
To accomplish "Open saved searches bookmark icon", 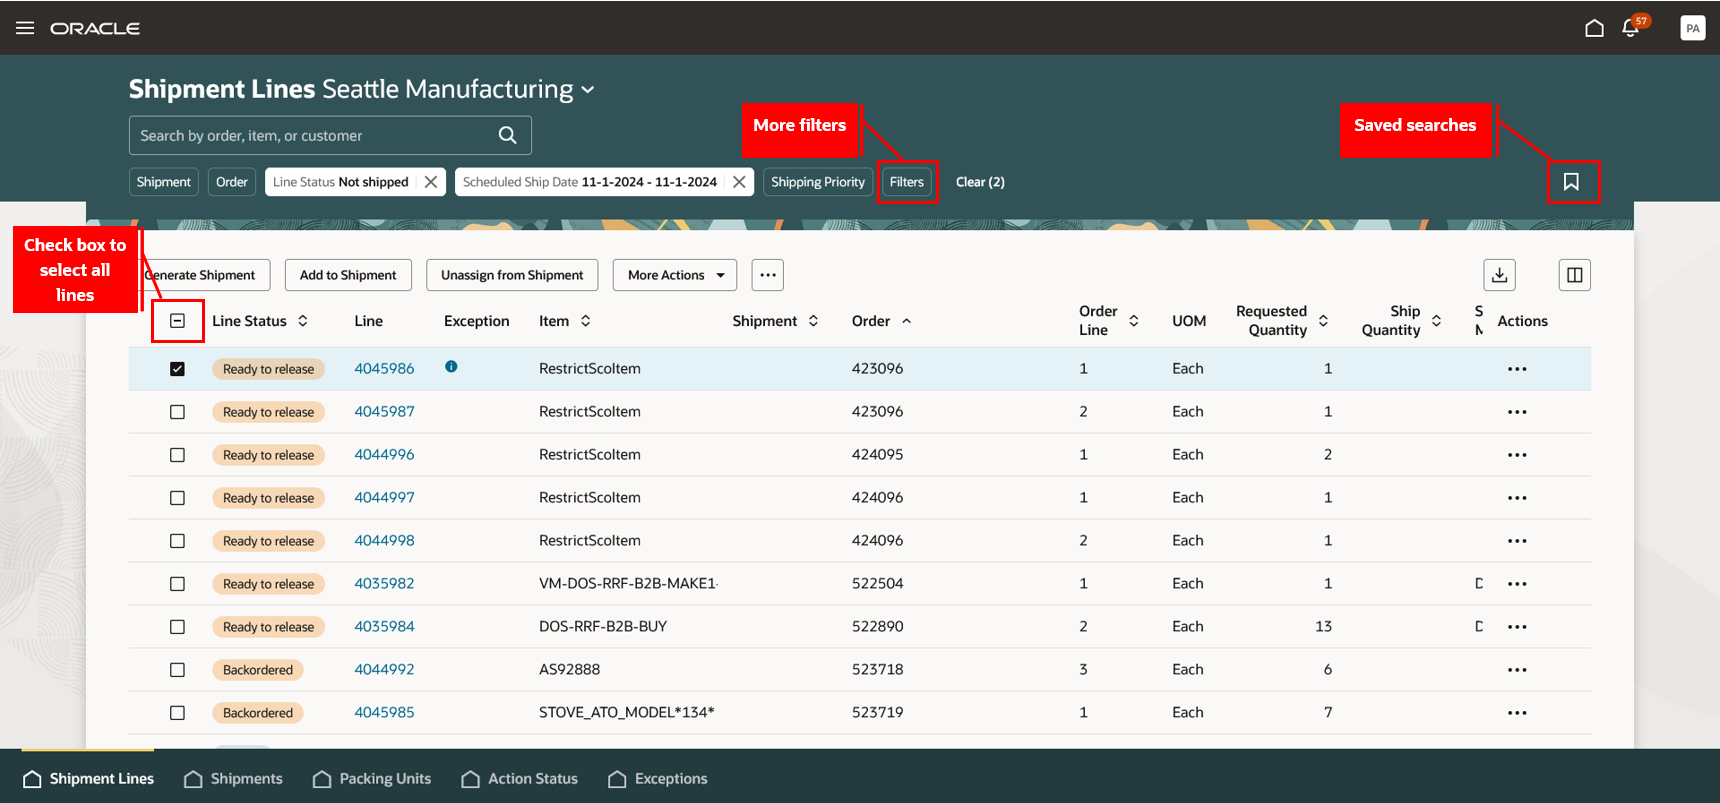I will 1571,182.
